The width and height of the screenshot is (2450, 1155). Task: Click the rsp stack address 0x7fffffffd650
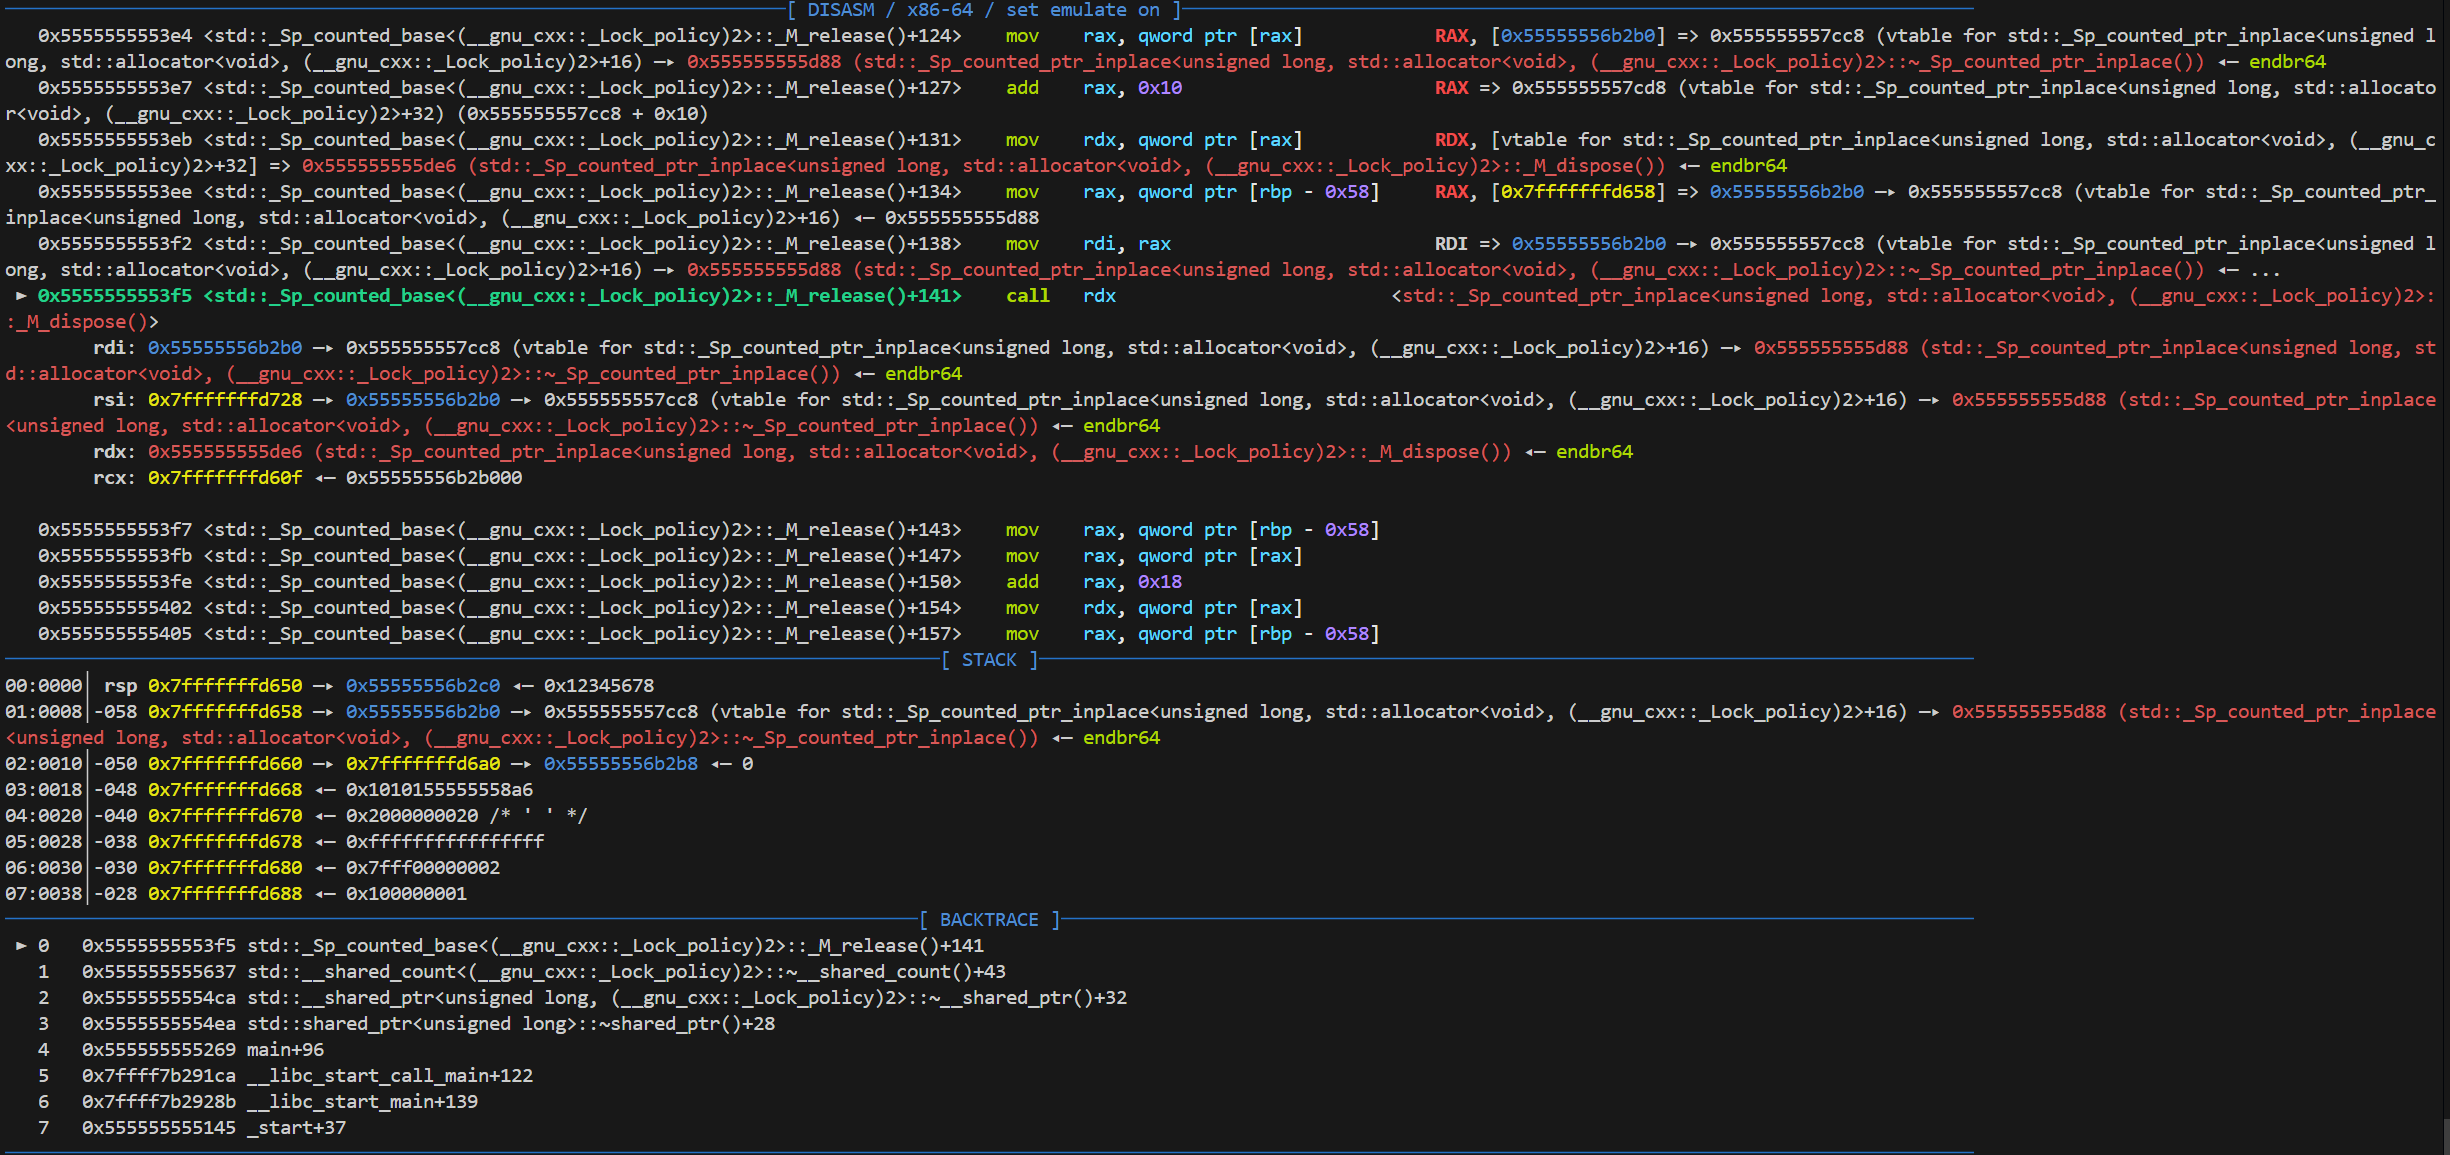coord(225,686)
